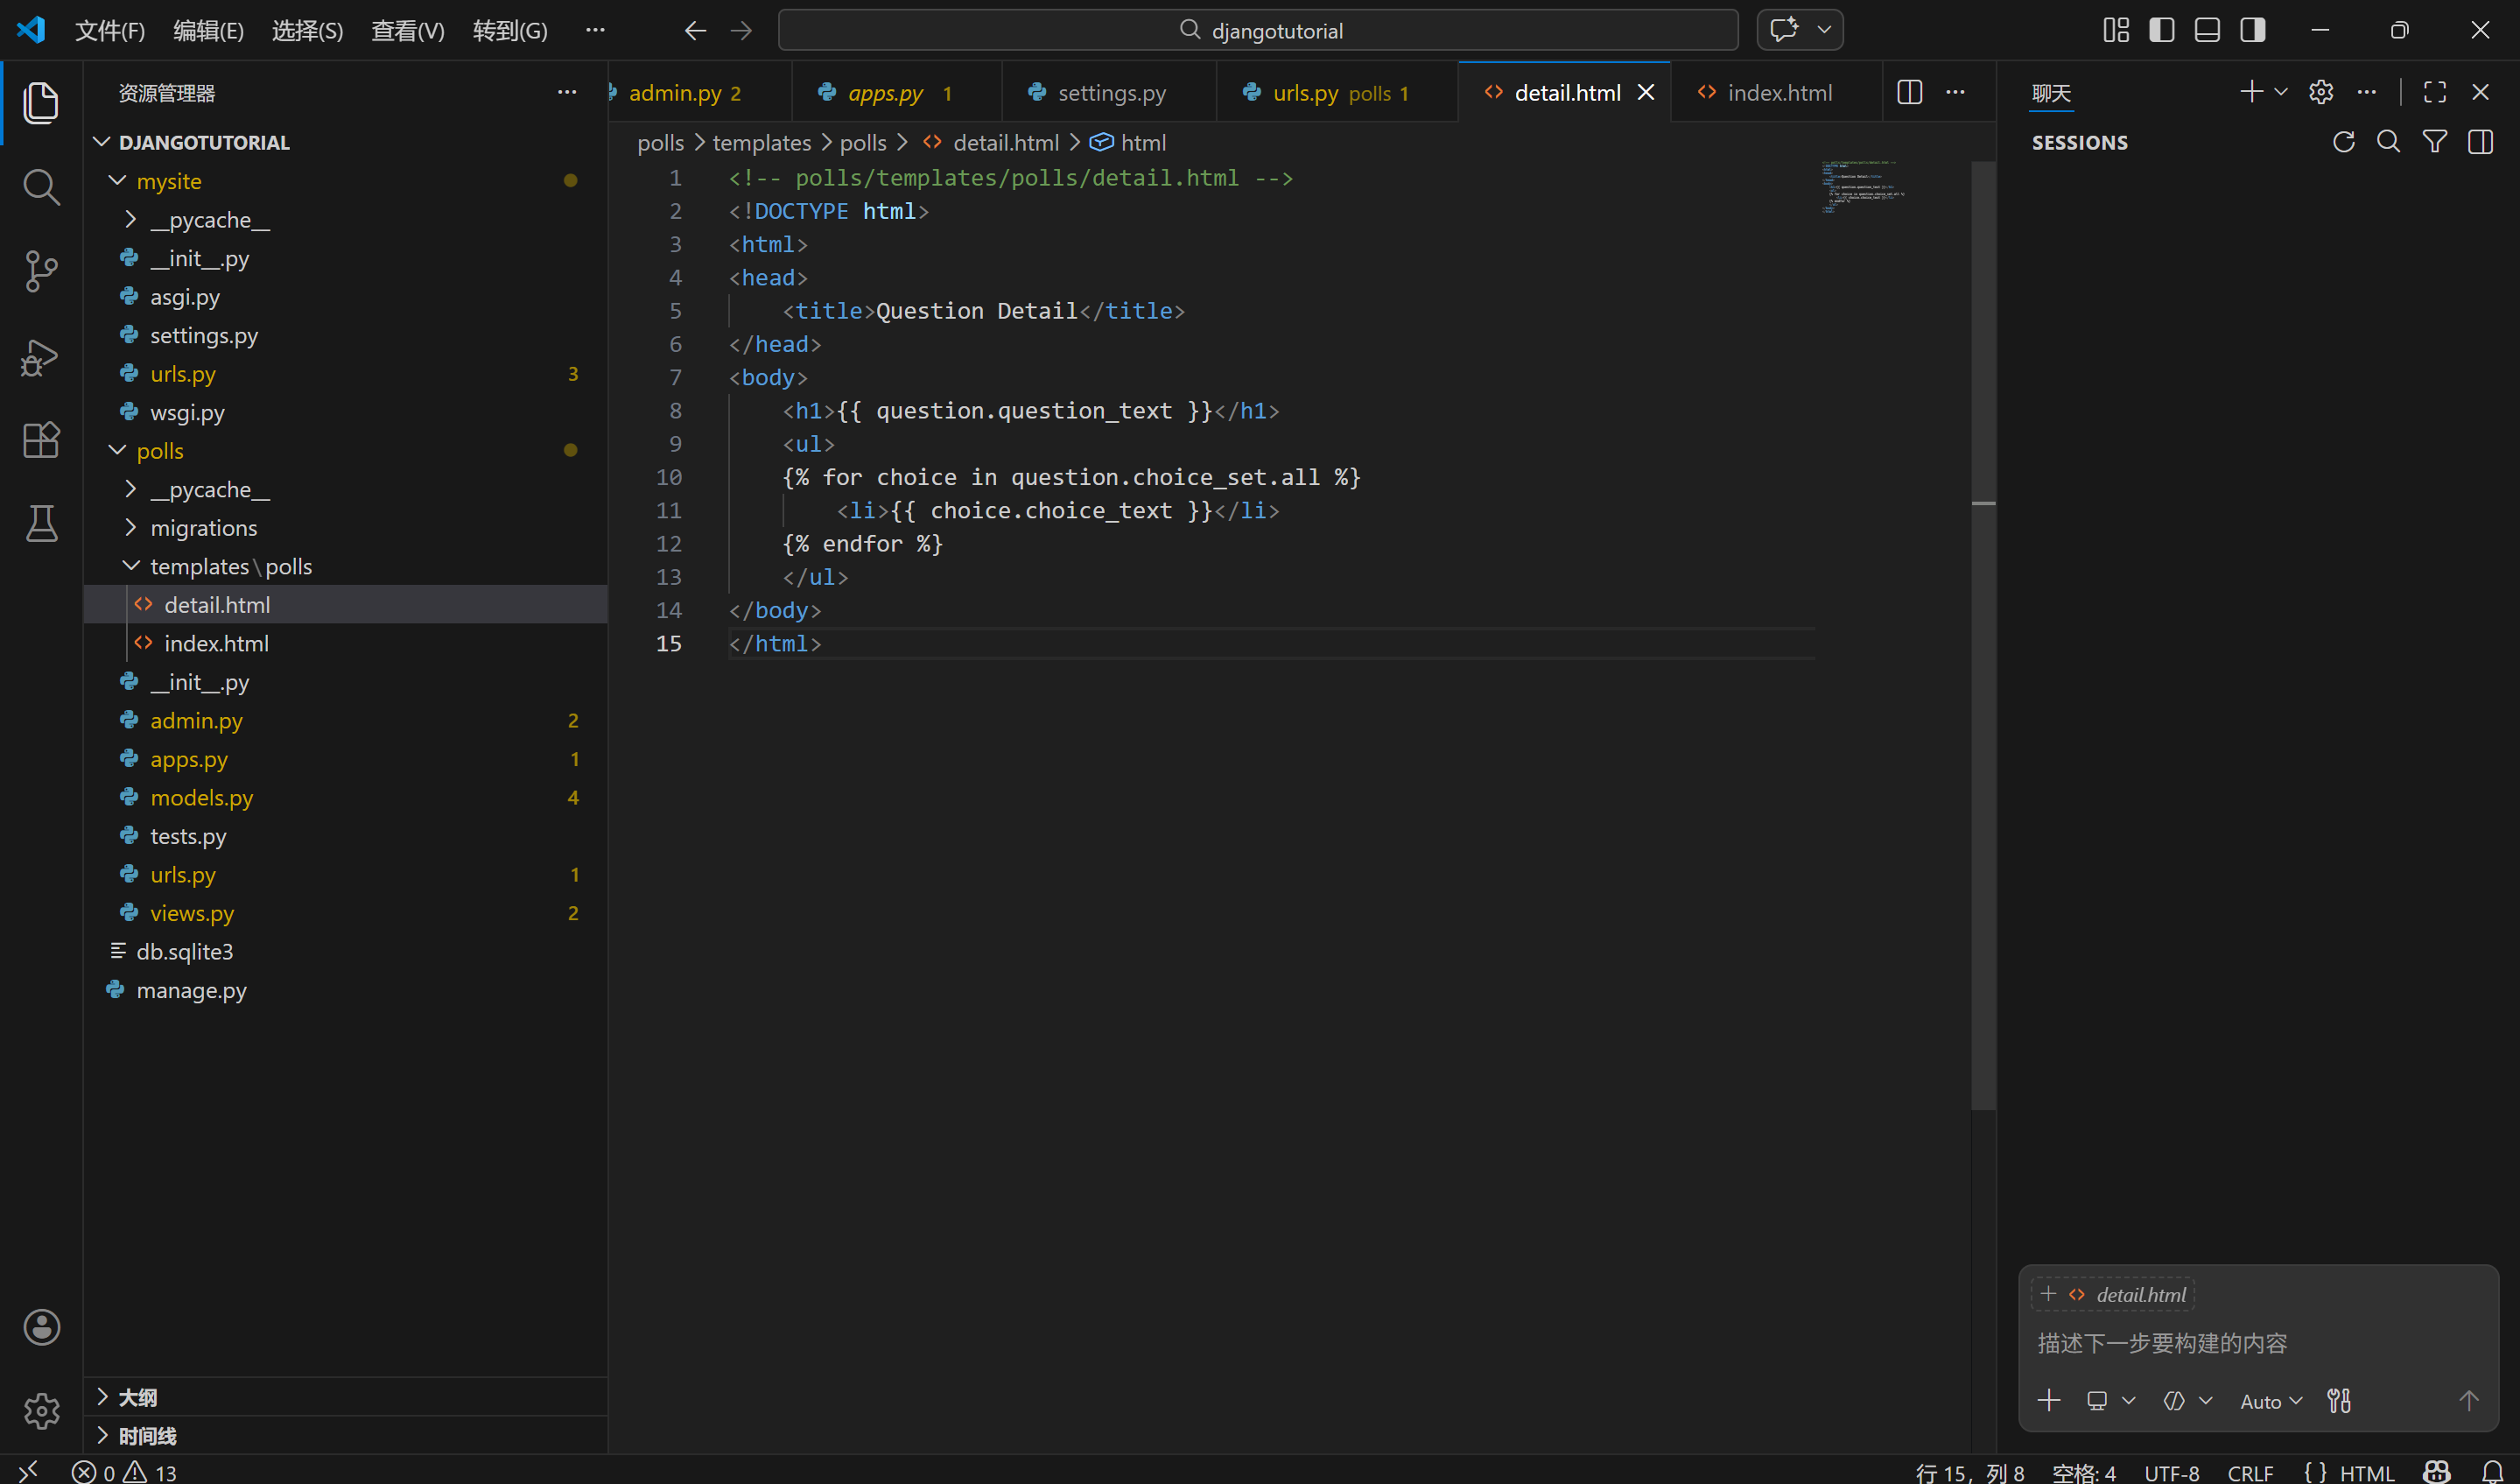2520x1484 pixels.
Task: Filter chat sessions with funnel icon
Action: pyautogui.click(x=2434, y=142)
